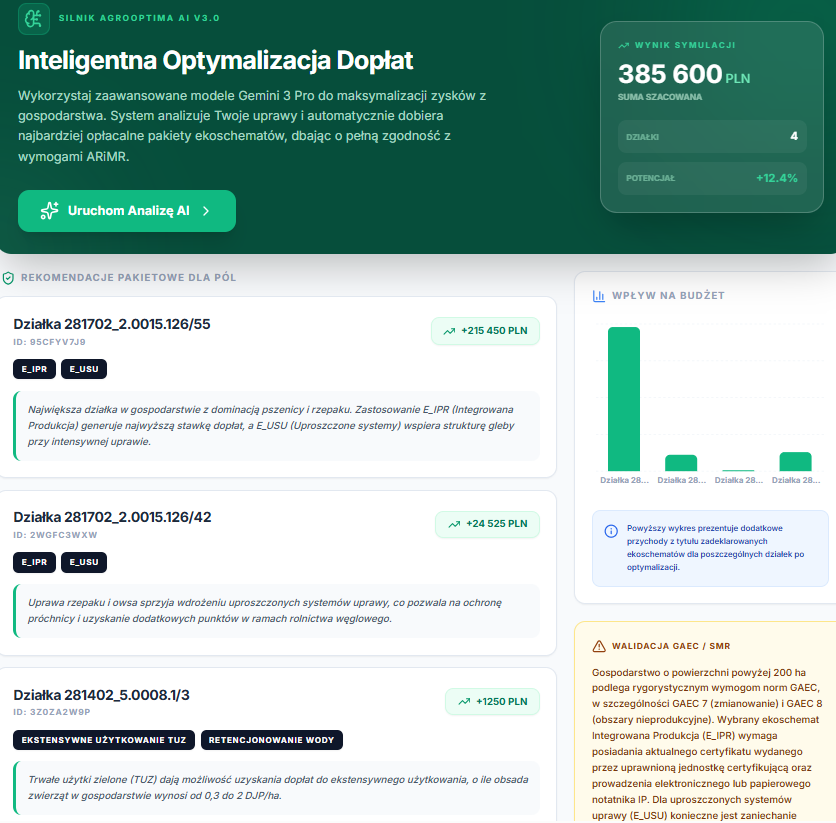The width and height of the screenshot is (836, 823).
Task: Click the trend icon next to Wynik symulacji
Action: pyautogui.click(x=624, y=45)
